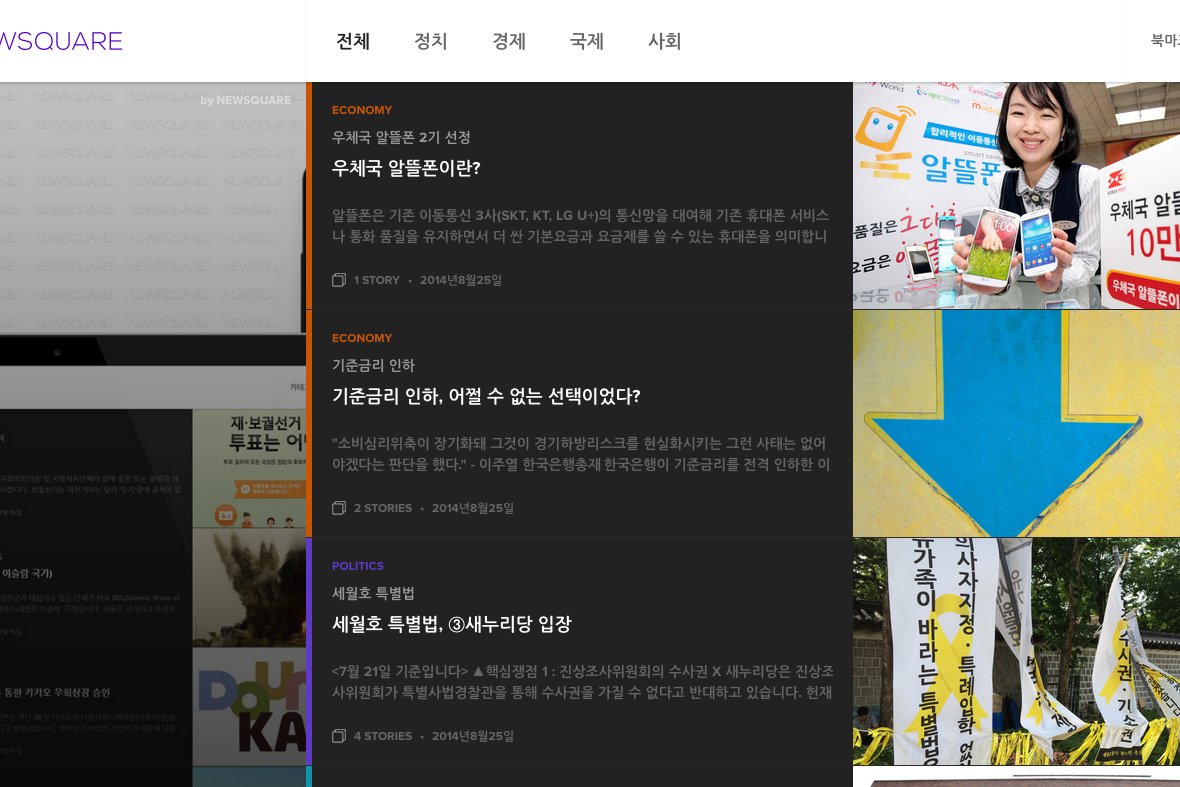1180x787 pixels.
Task: Click the POLITICS category label
Action: (358, 566)
